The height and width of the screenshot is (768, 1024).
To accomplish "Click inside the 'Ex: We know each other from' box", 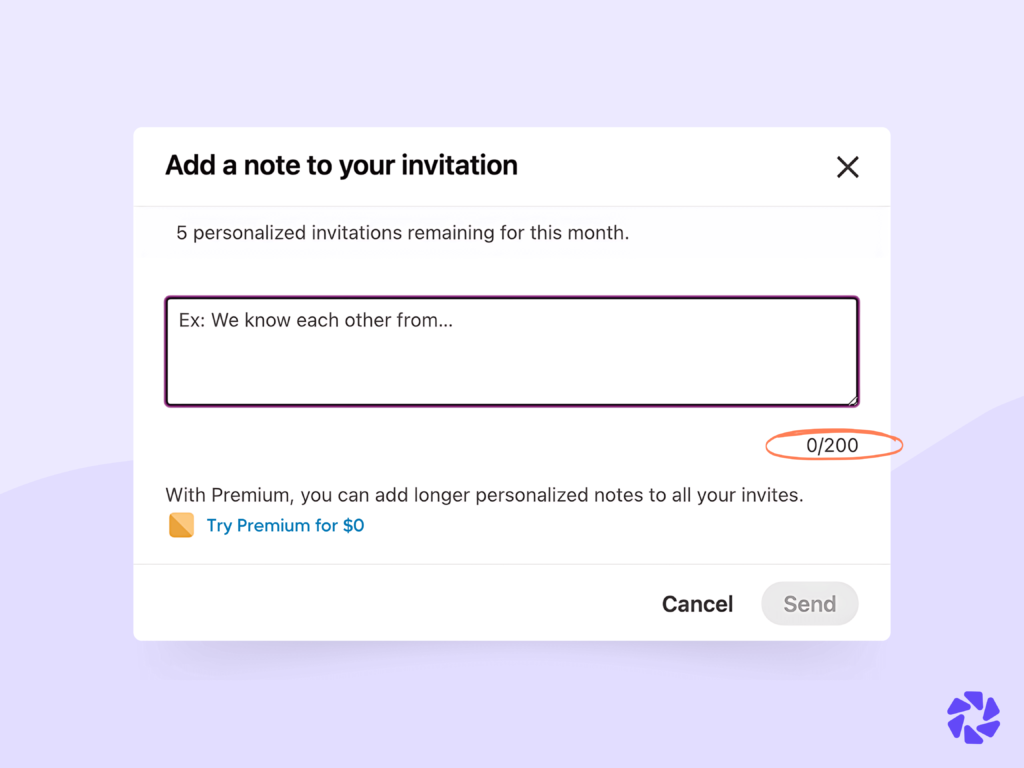I will click(x=511, y=350).
